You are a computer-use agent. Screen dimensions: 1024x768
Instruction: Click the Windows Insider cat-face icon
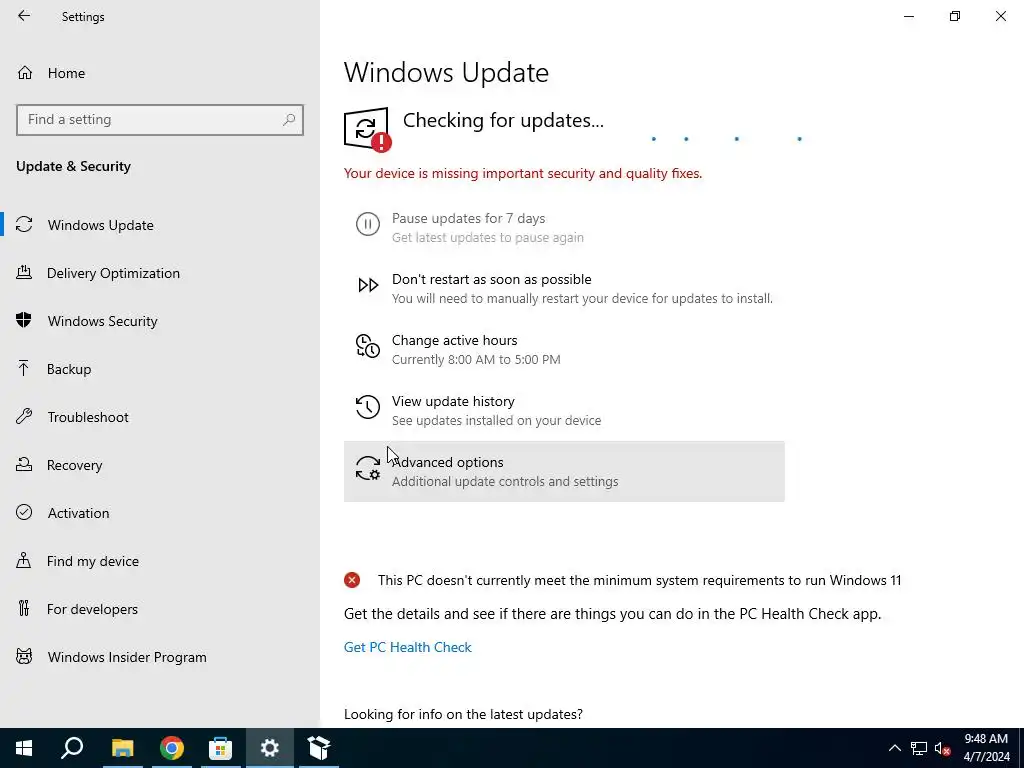(x=24, y=656)
